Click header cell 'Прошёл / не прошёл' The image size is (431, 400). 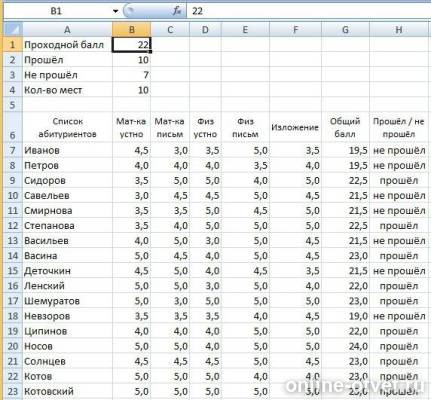(x=399, y=128)
